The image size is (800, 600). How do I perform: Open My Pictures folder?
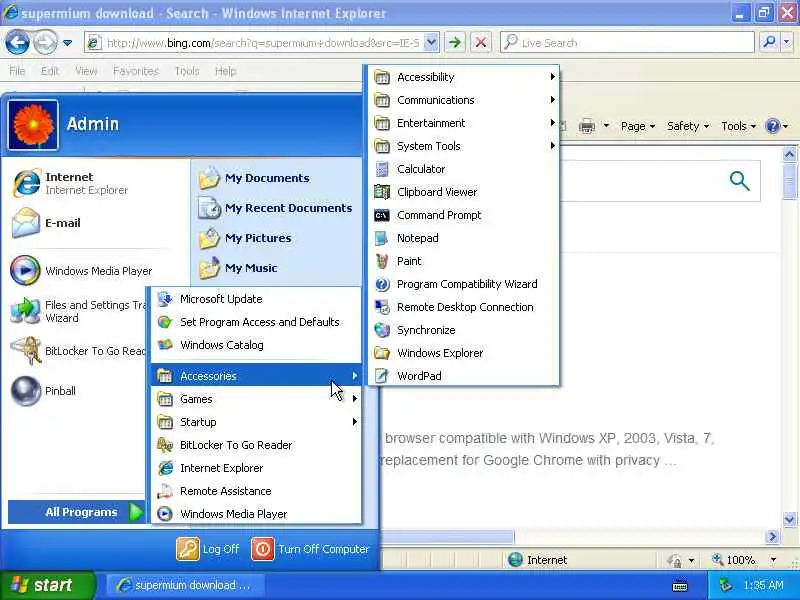pos(245,238)
